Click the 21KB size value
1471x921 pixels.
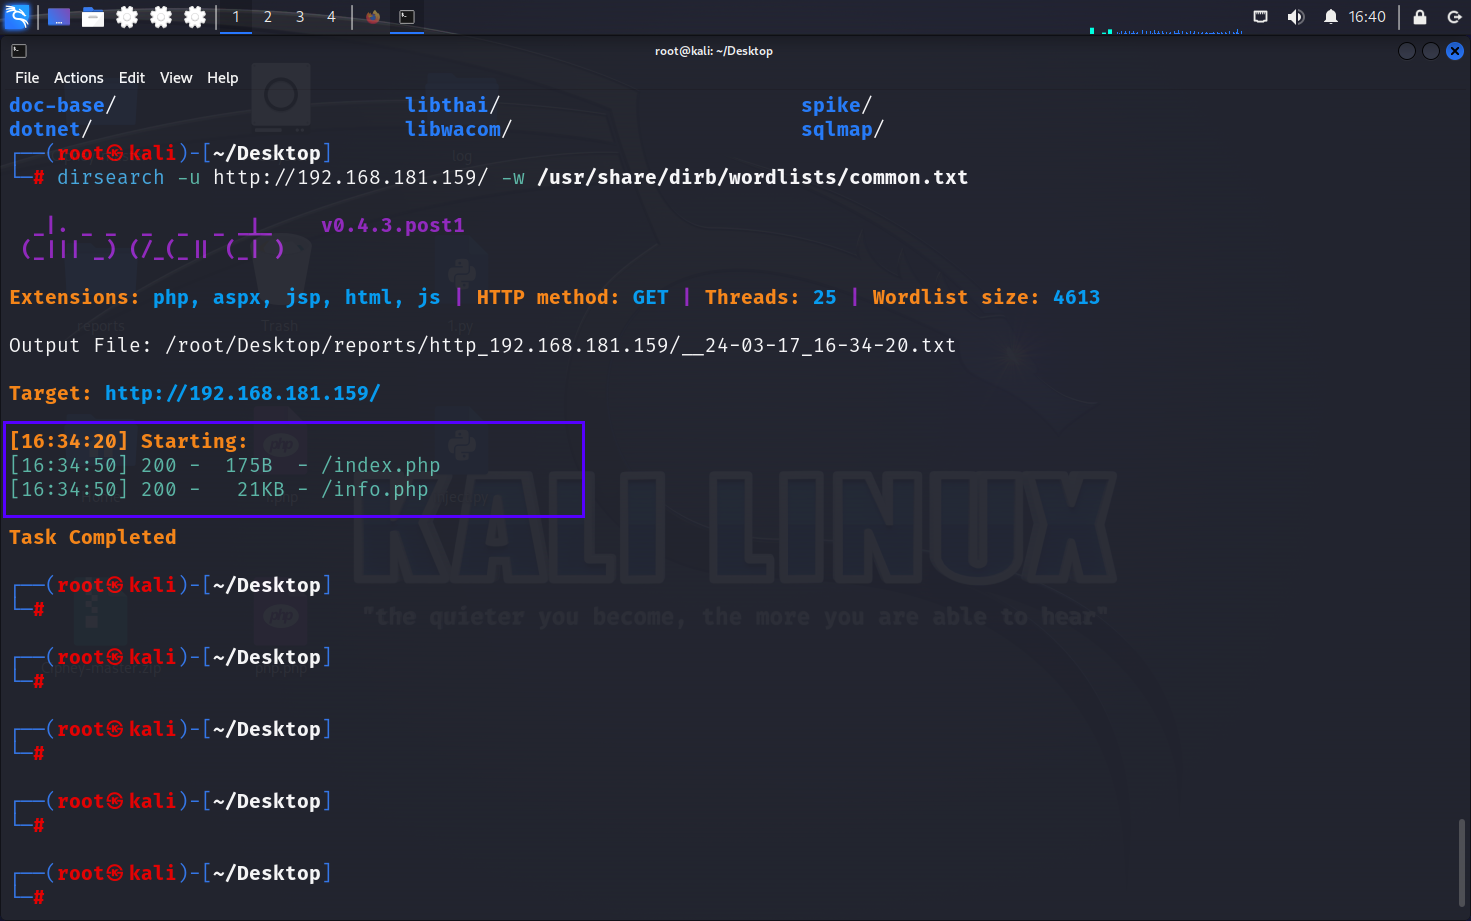tap(261, 489)
